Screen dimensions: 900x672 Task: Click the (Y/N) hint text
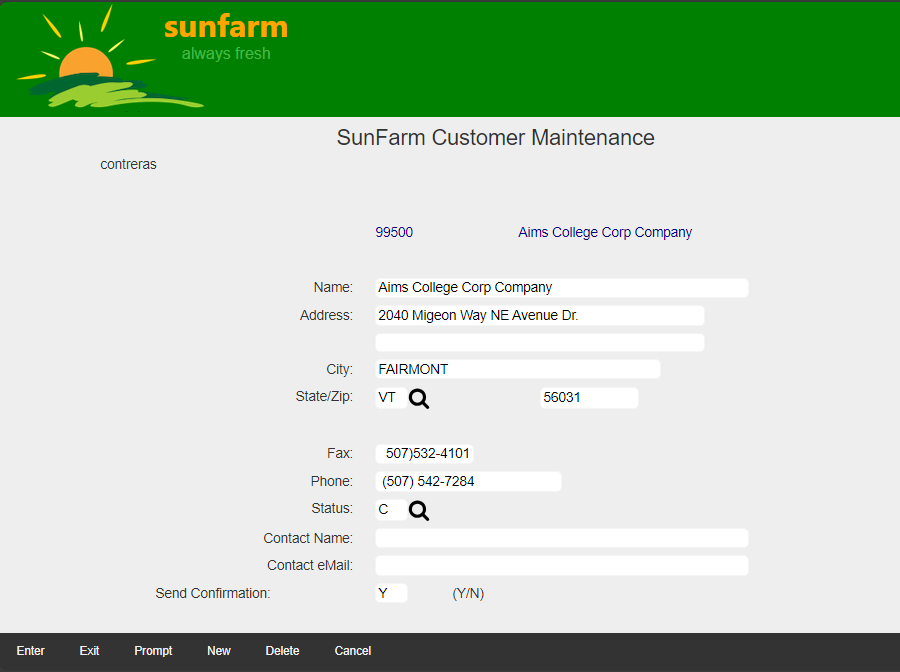[x=468, y=593]
